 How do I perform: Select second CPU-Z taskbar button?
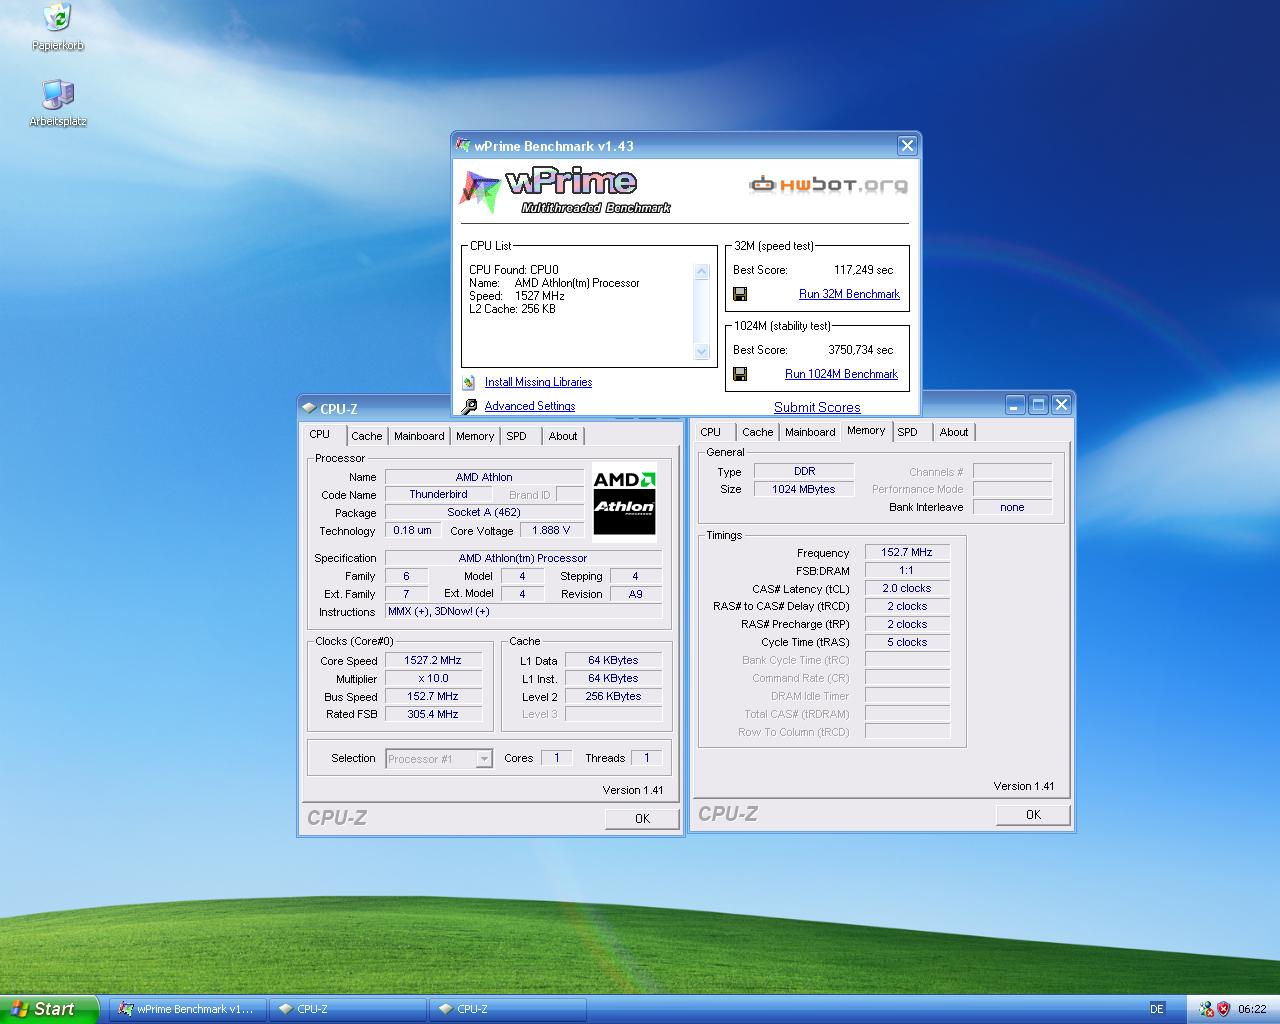pyautogui.click(x=507, y=1009)
